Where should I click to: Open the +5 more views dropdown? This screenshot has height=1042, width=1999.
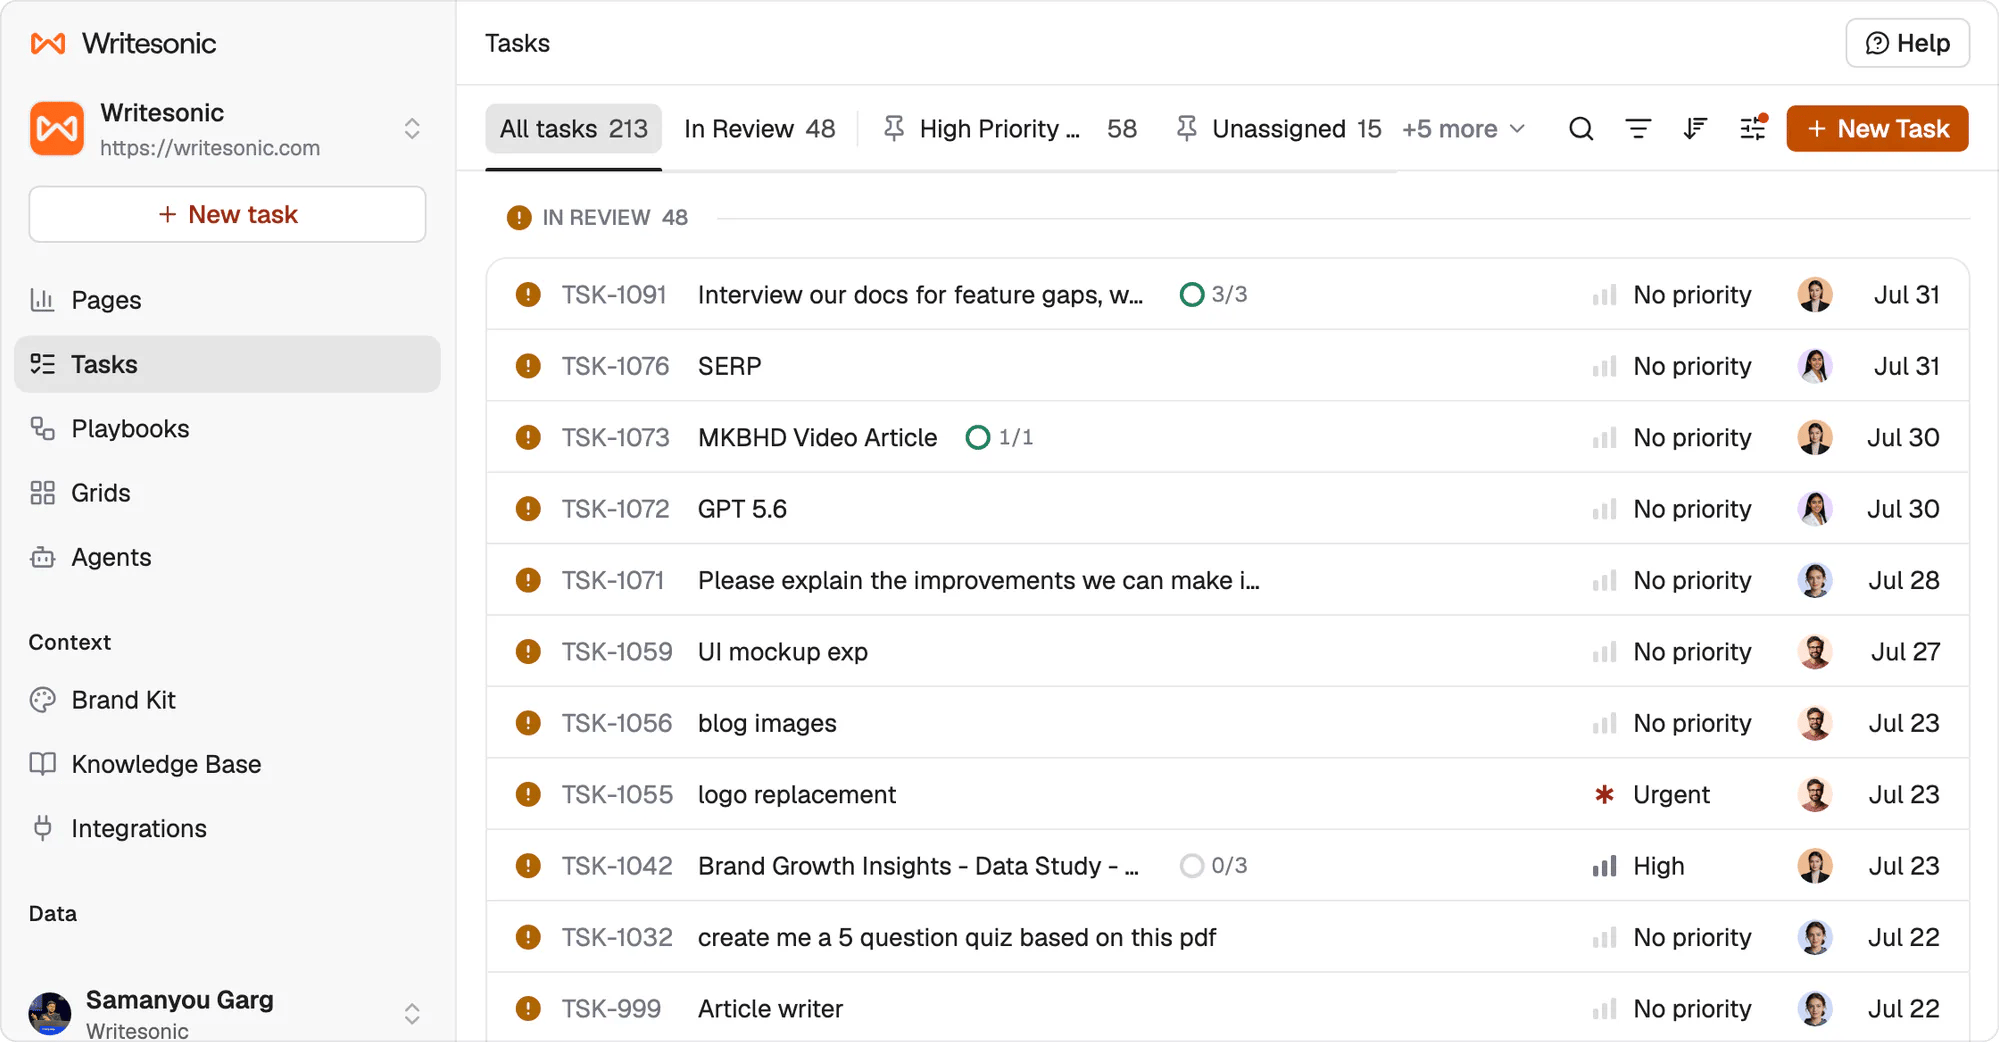(1464, 129)
